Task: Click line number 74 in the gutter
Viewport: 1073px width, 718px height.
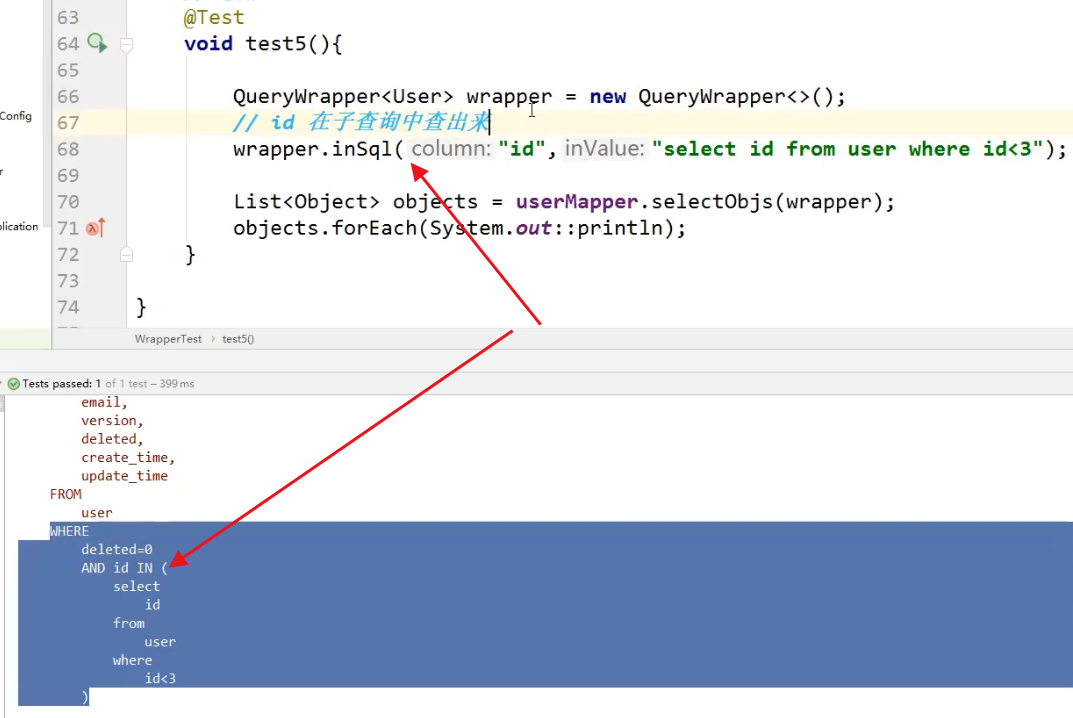Action: coord(68,307)
